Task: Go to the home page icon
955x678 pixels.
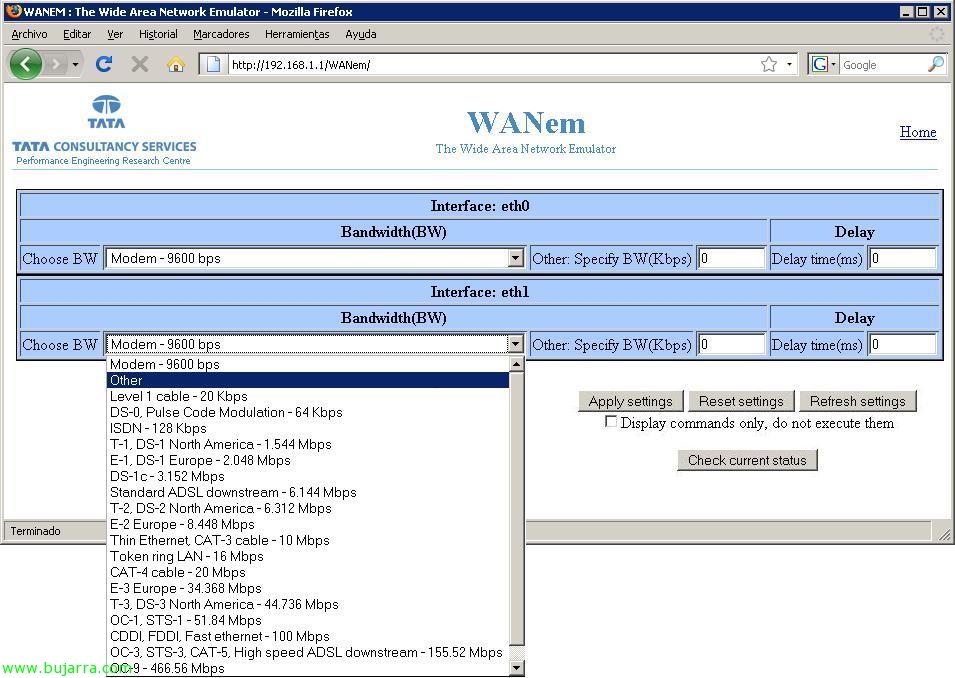Action: [176, 64]
